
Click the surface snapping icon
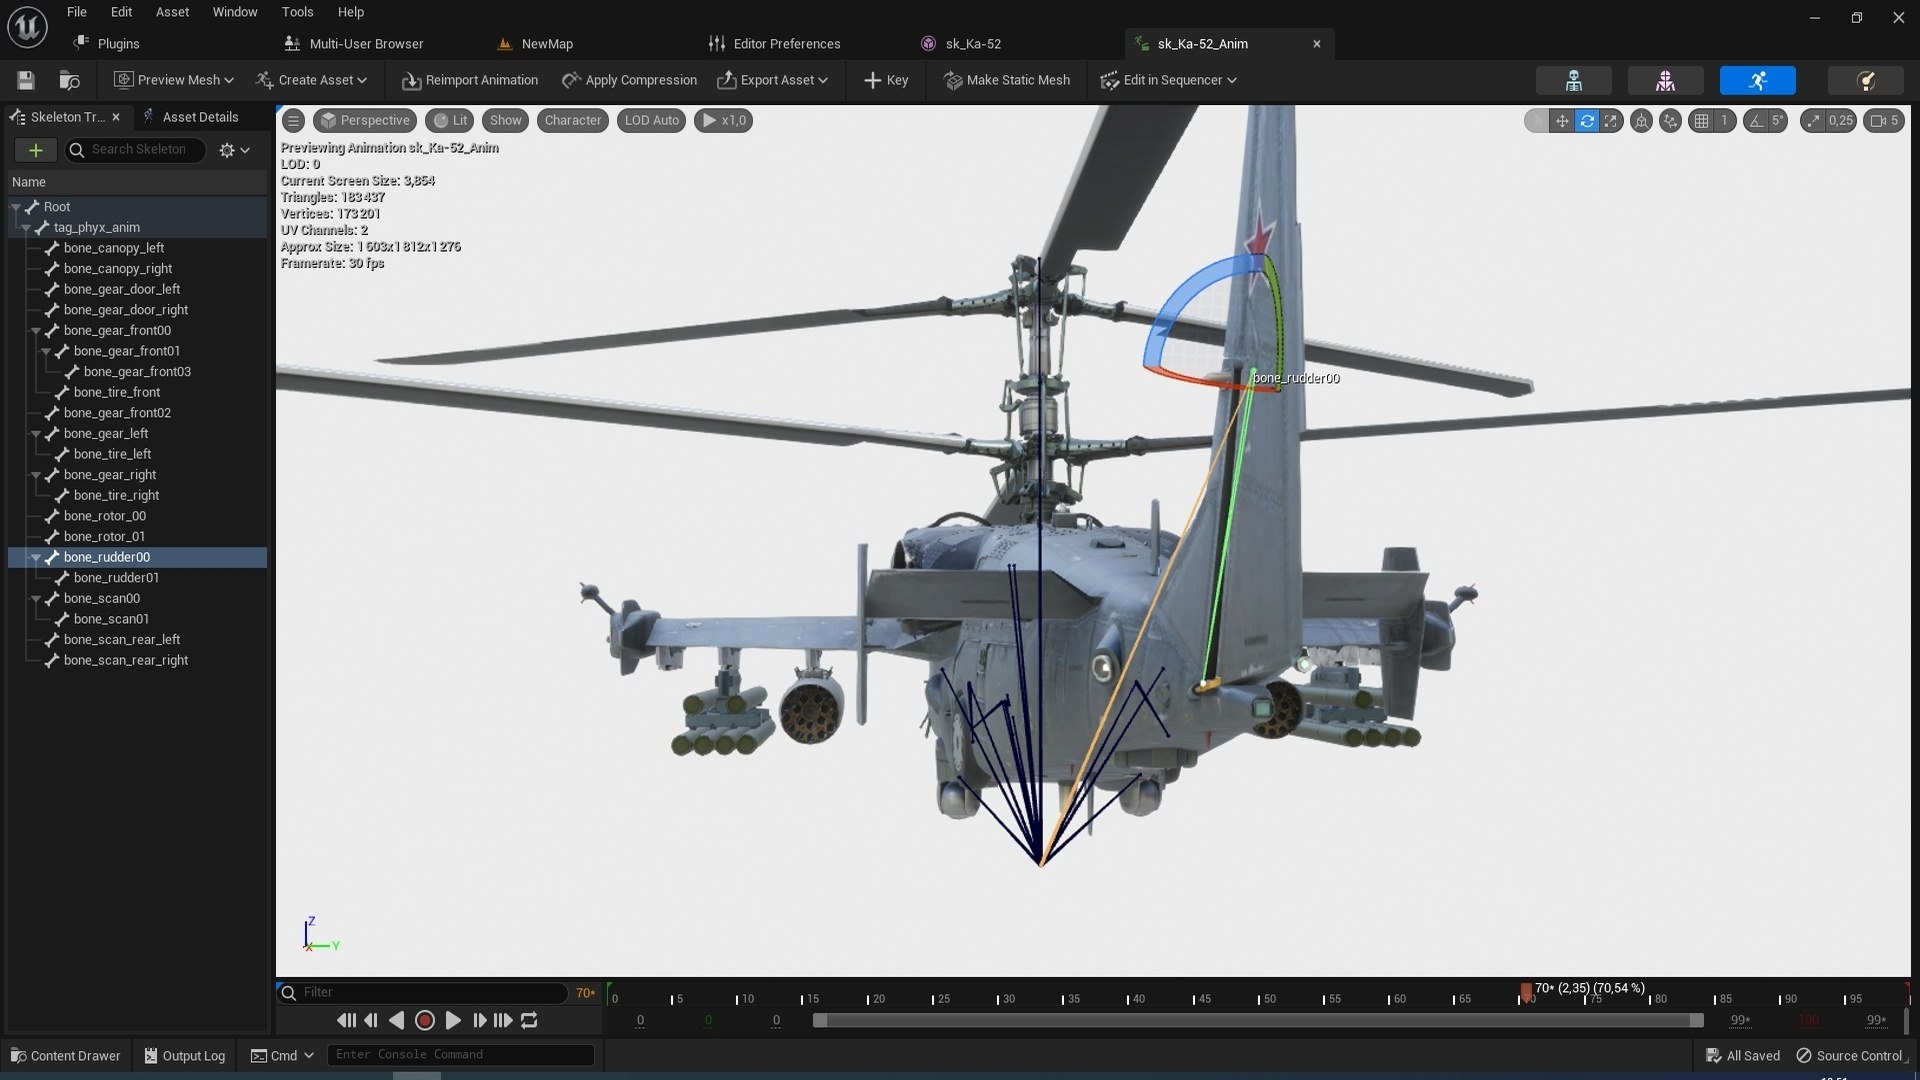pyautogui.click(x=1670, y=120)
